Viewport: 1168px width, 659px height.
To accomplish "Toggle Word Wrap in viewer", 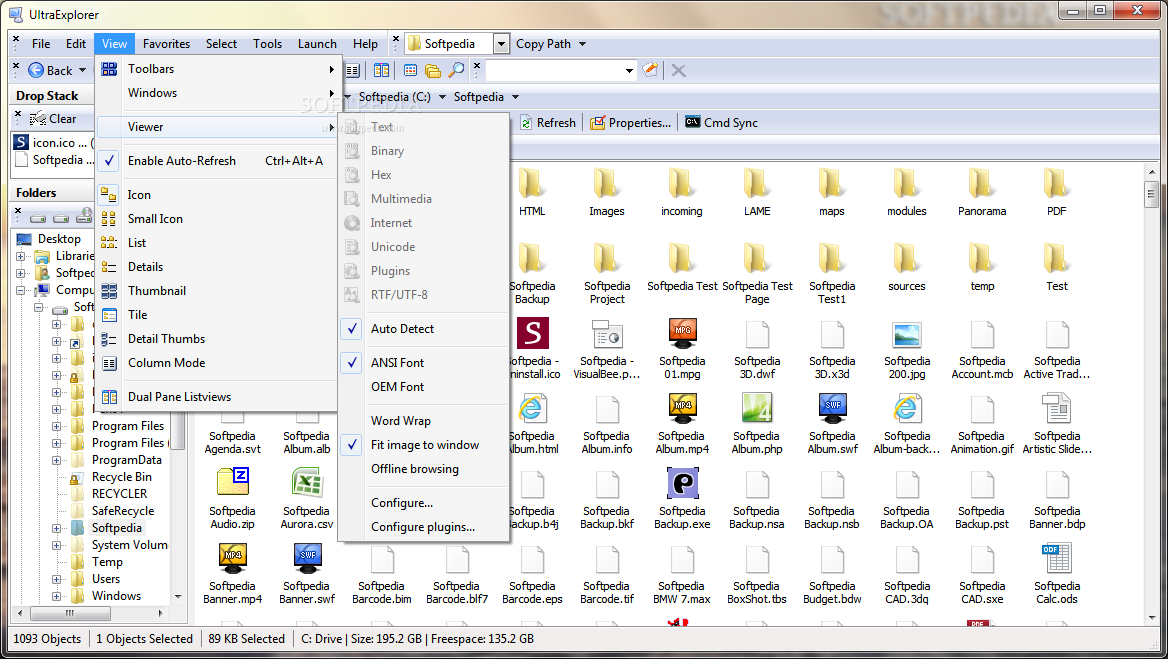I will click(x=424, y=421).
